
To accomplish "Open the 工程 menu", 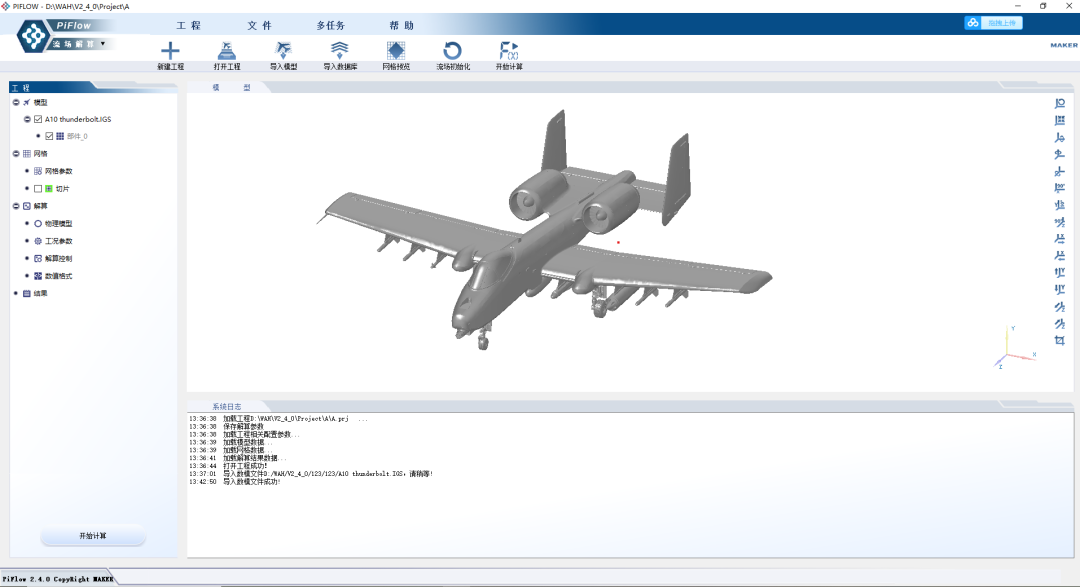I will point(189,25).
